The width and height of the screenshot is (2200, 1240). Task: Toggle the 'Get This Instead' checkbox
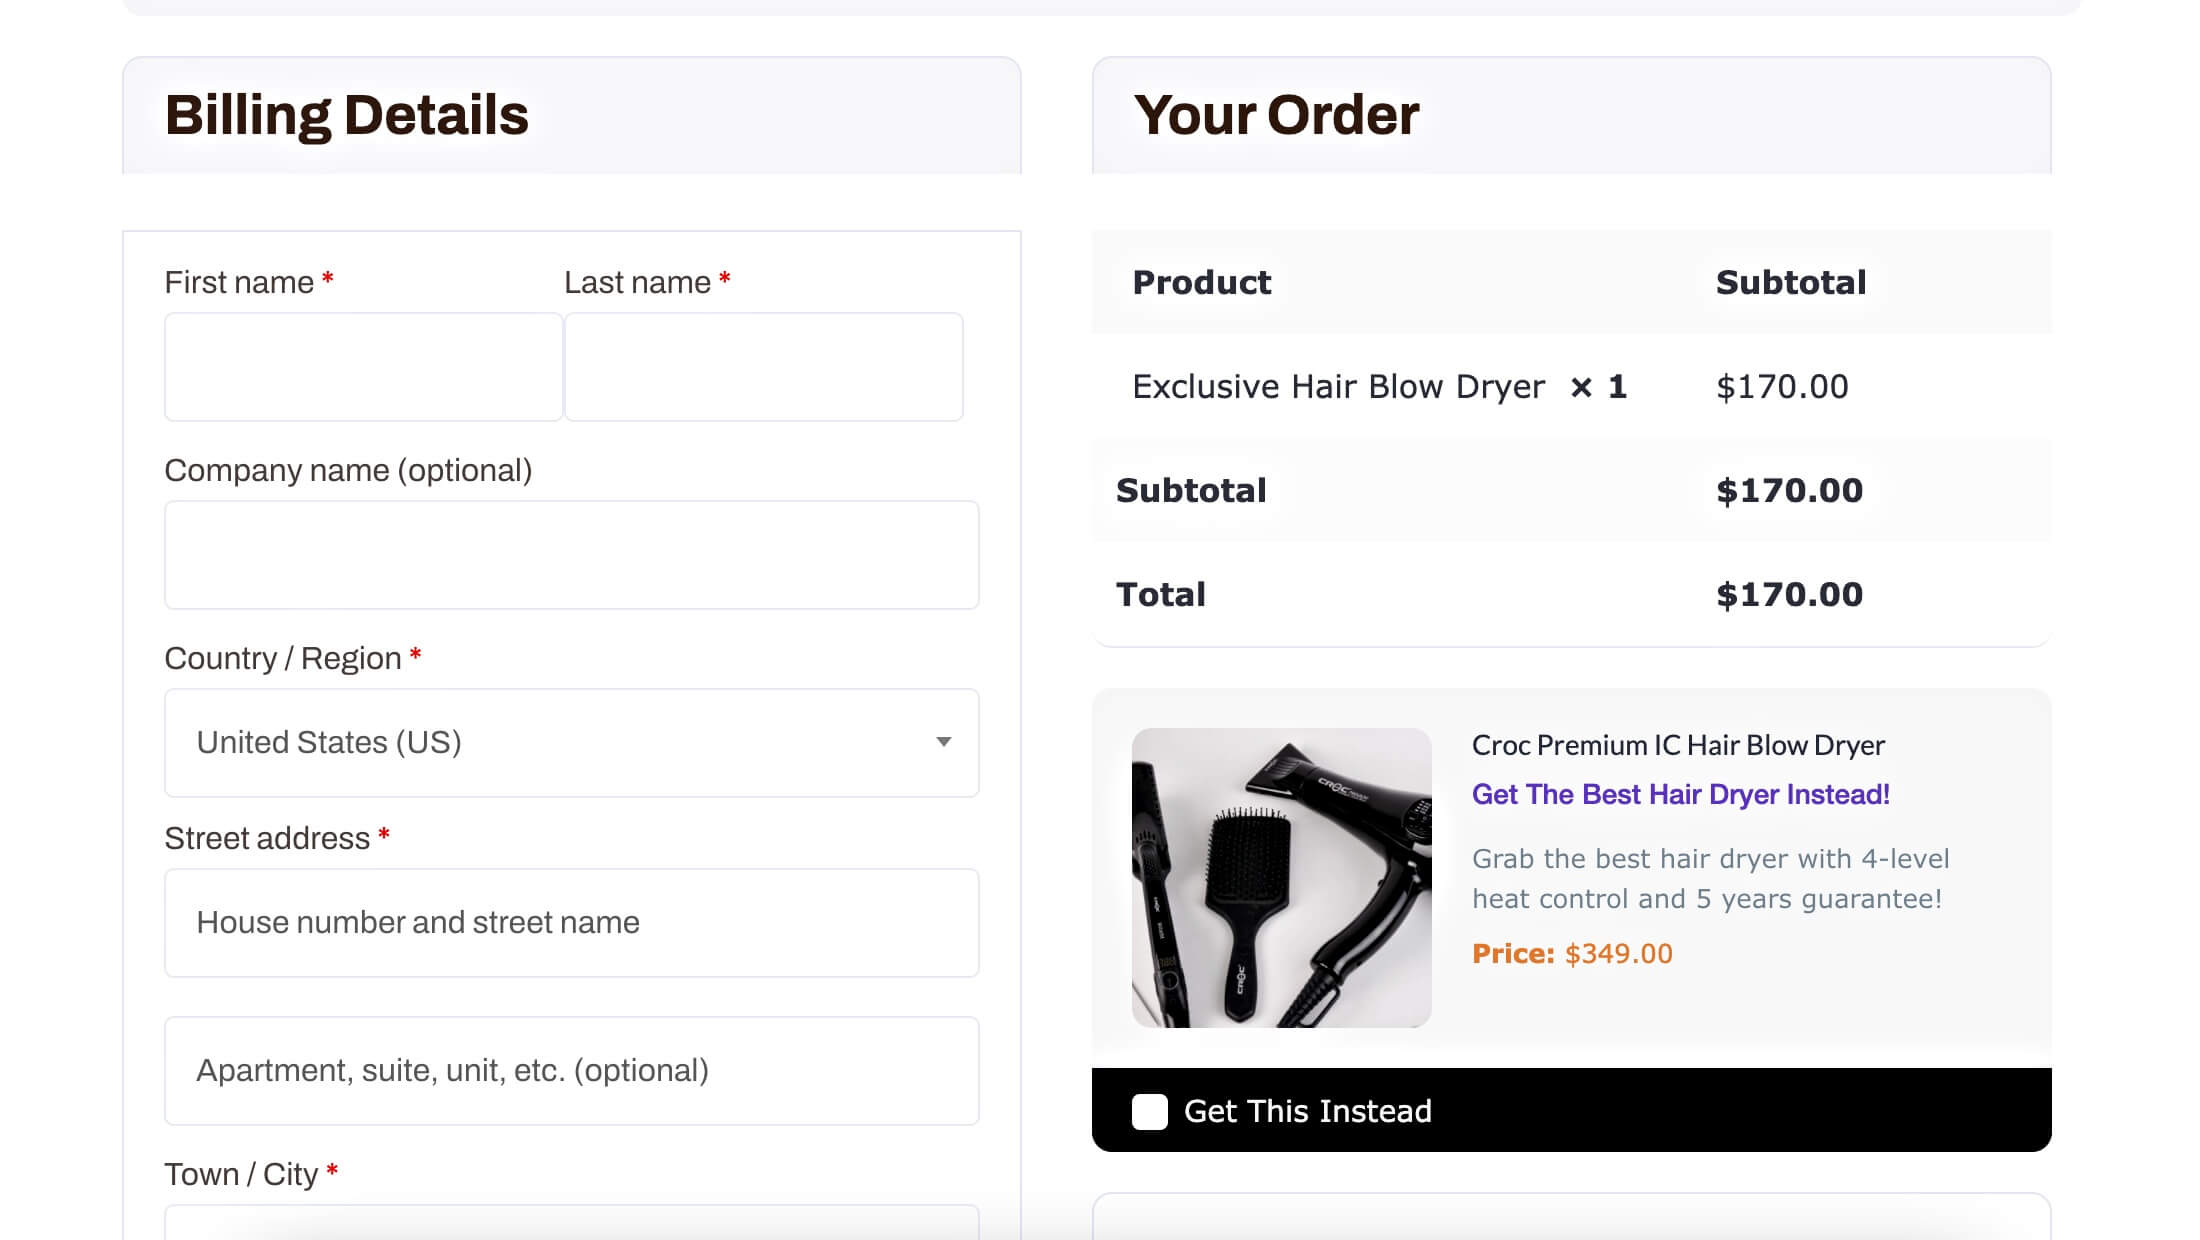(x=1148, y=1110)
